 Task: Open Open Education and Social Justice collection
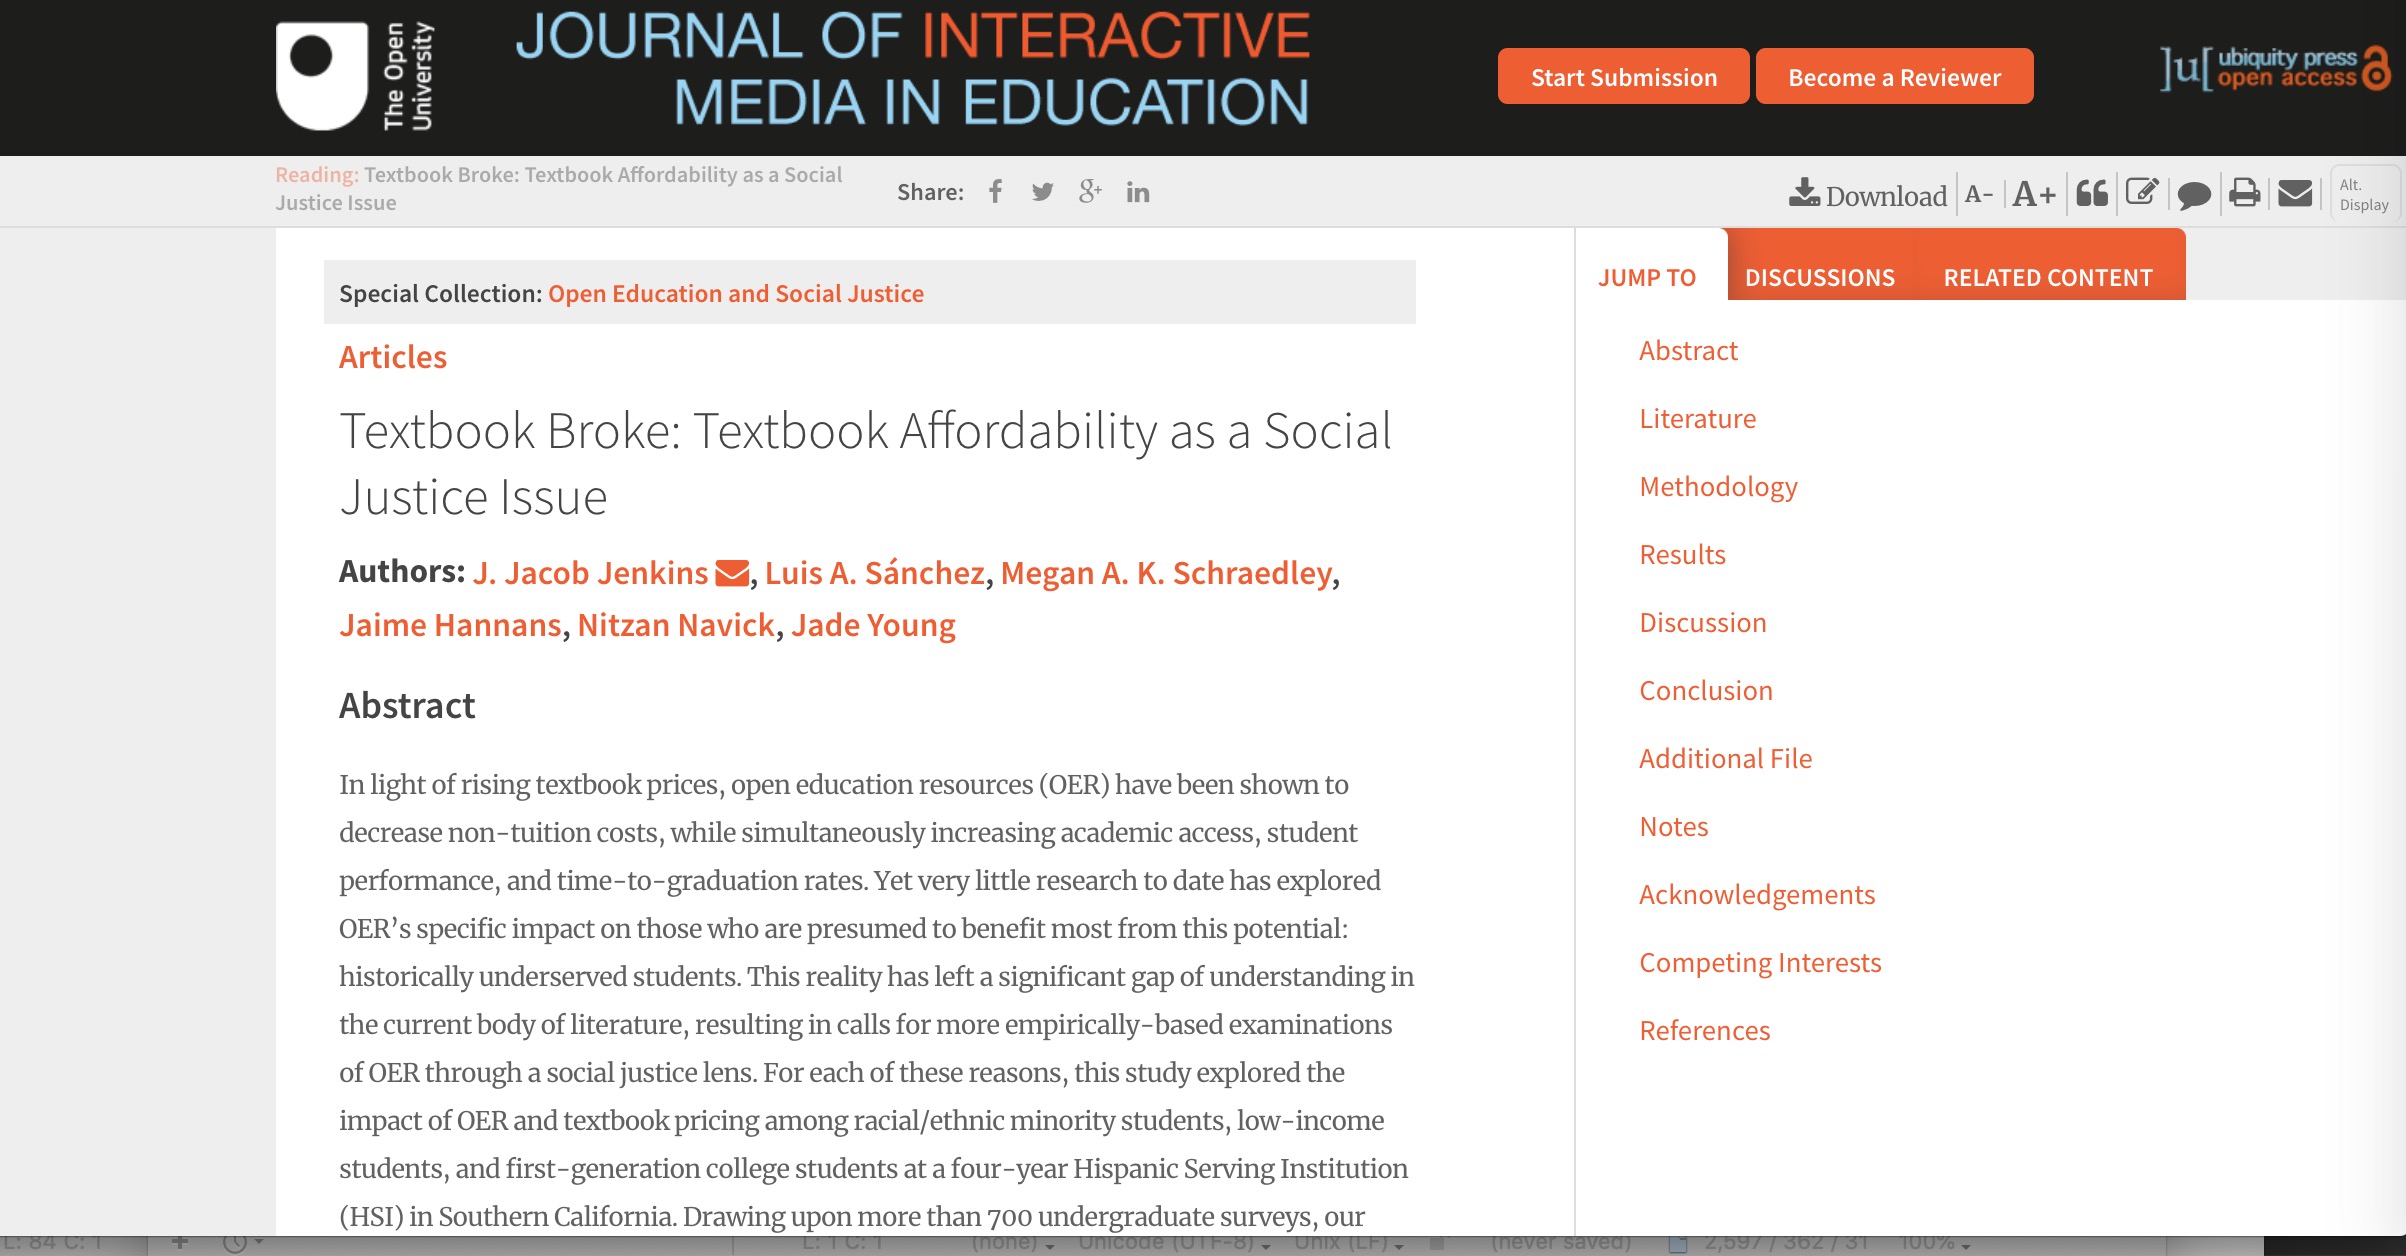click(735, 293)
